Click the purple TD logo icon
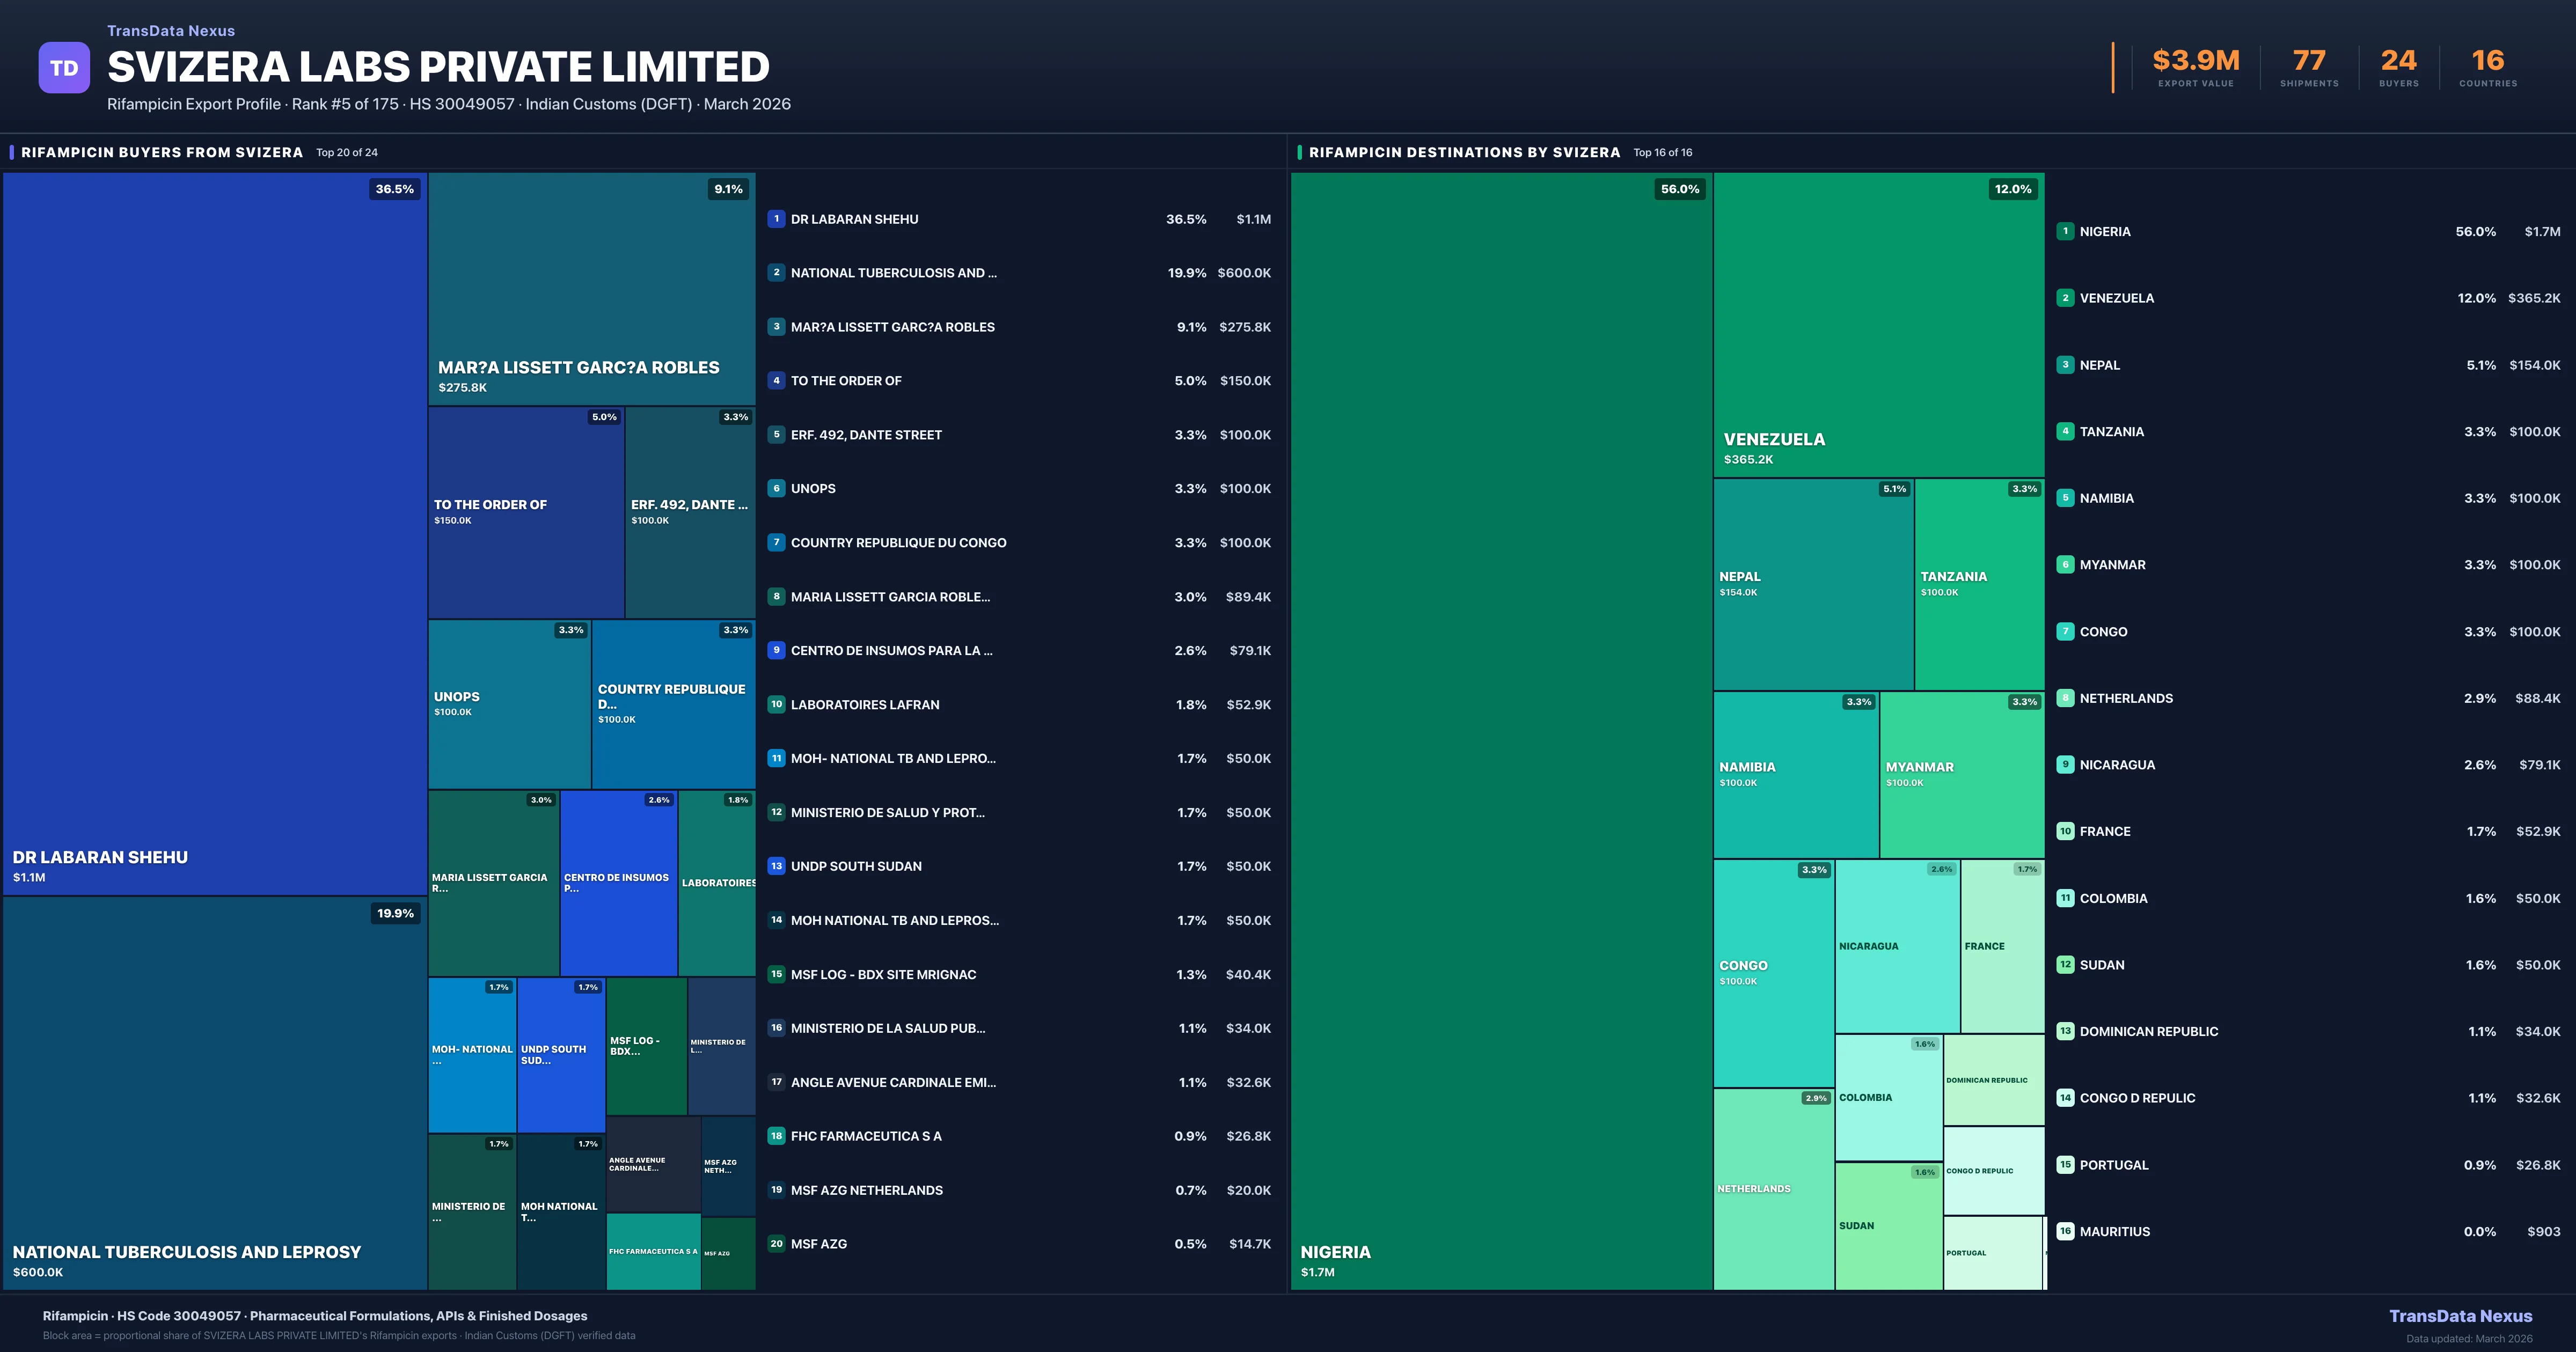Image resolution: width=2576 pixels, height=1352 pixels. (64, 68)
